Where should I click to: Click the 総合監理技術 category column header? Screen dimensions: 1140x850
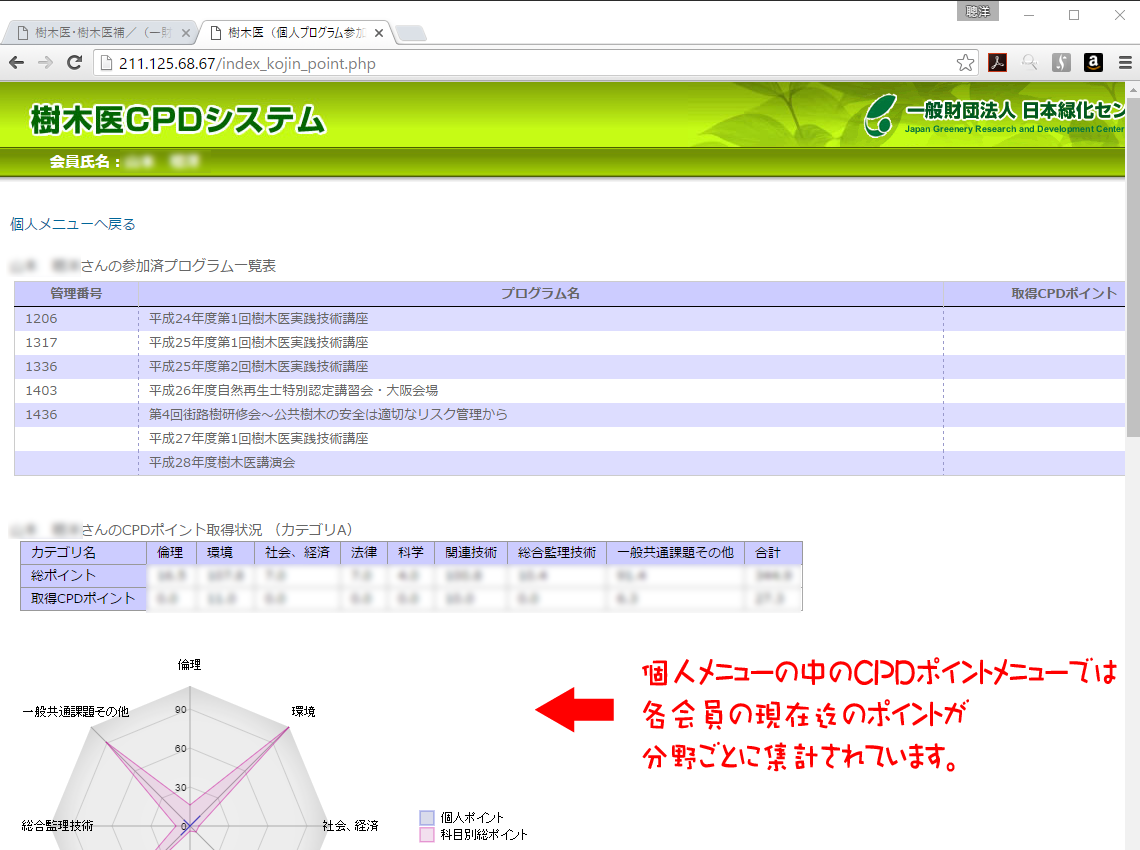point(557,553)
